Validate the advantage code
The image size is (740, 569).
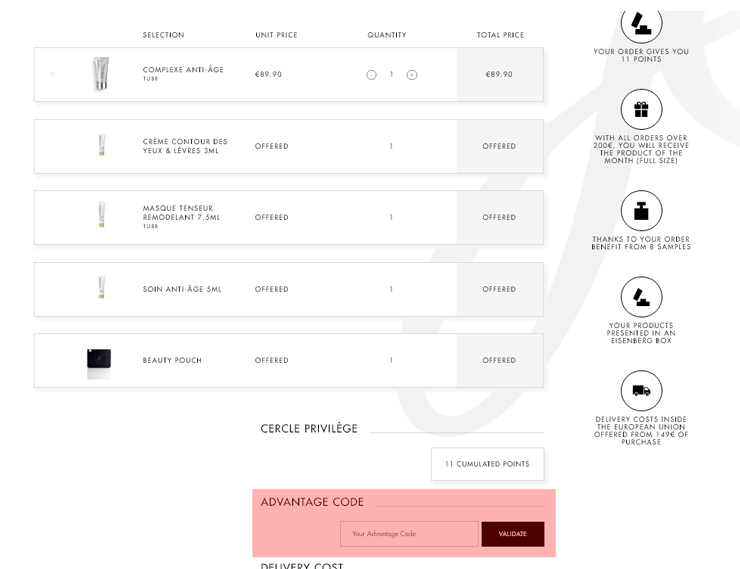coord(513,534)
